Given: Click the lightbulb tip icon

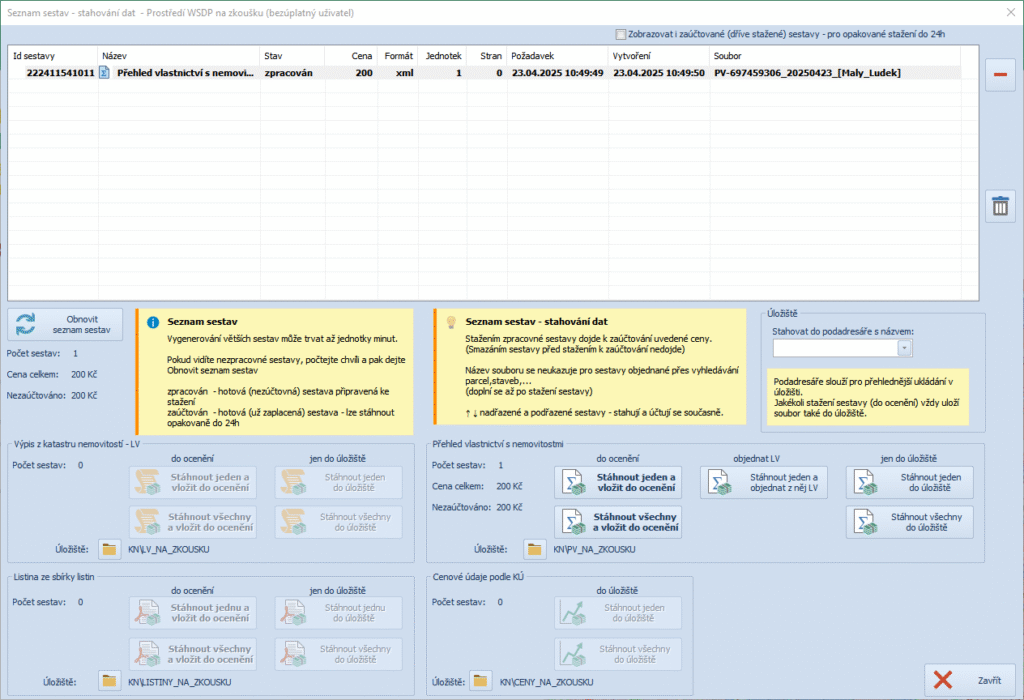Looking at the screenshot, I should pyautogui.click(x=451, y=322).
